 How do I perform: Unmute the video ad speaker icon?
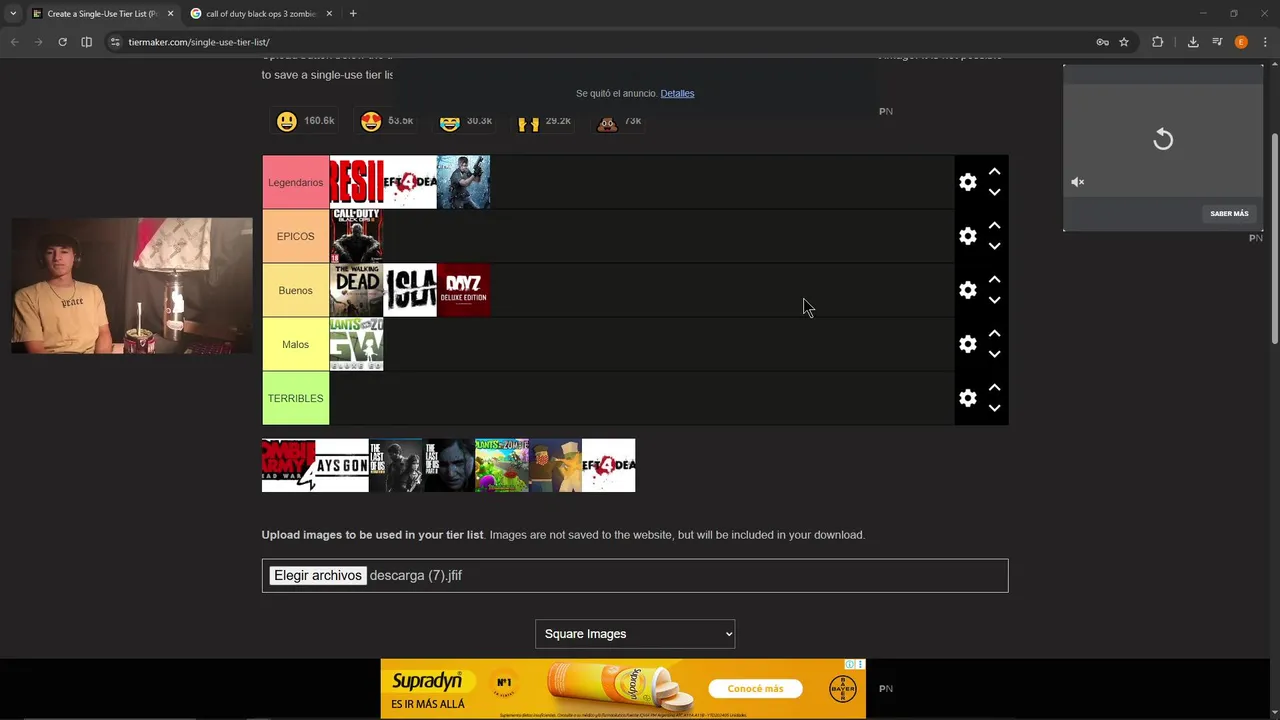[x=1078, y=182]
